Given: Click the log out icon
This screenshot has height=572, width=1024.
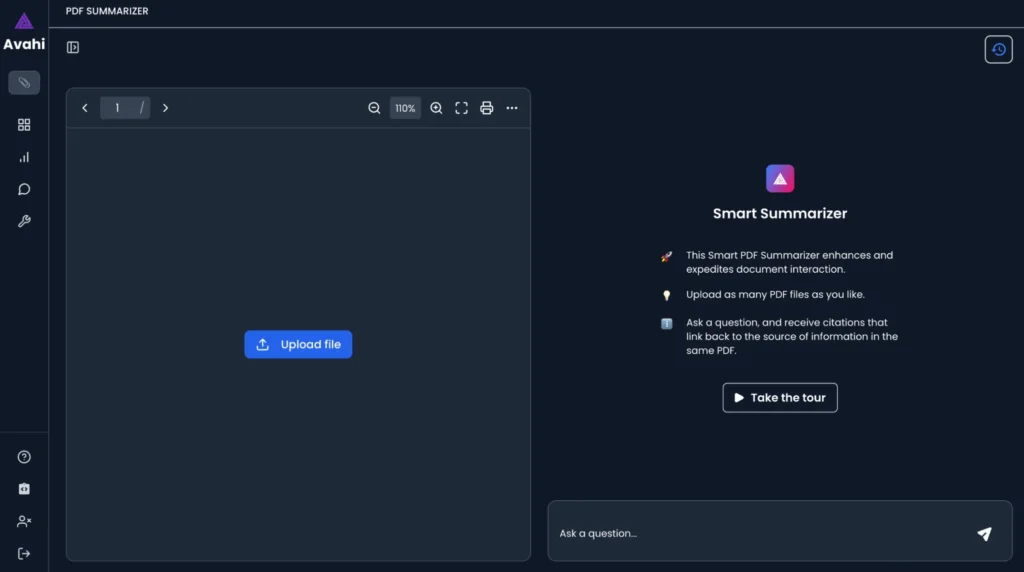Looking at the screenshot, I should coord(24,554).
